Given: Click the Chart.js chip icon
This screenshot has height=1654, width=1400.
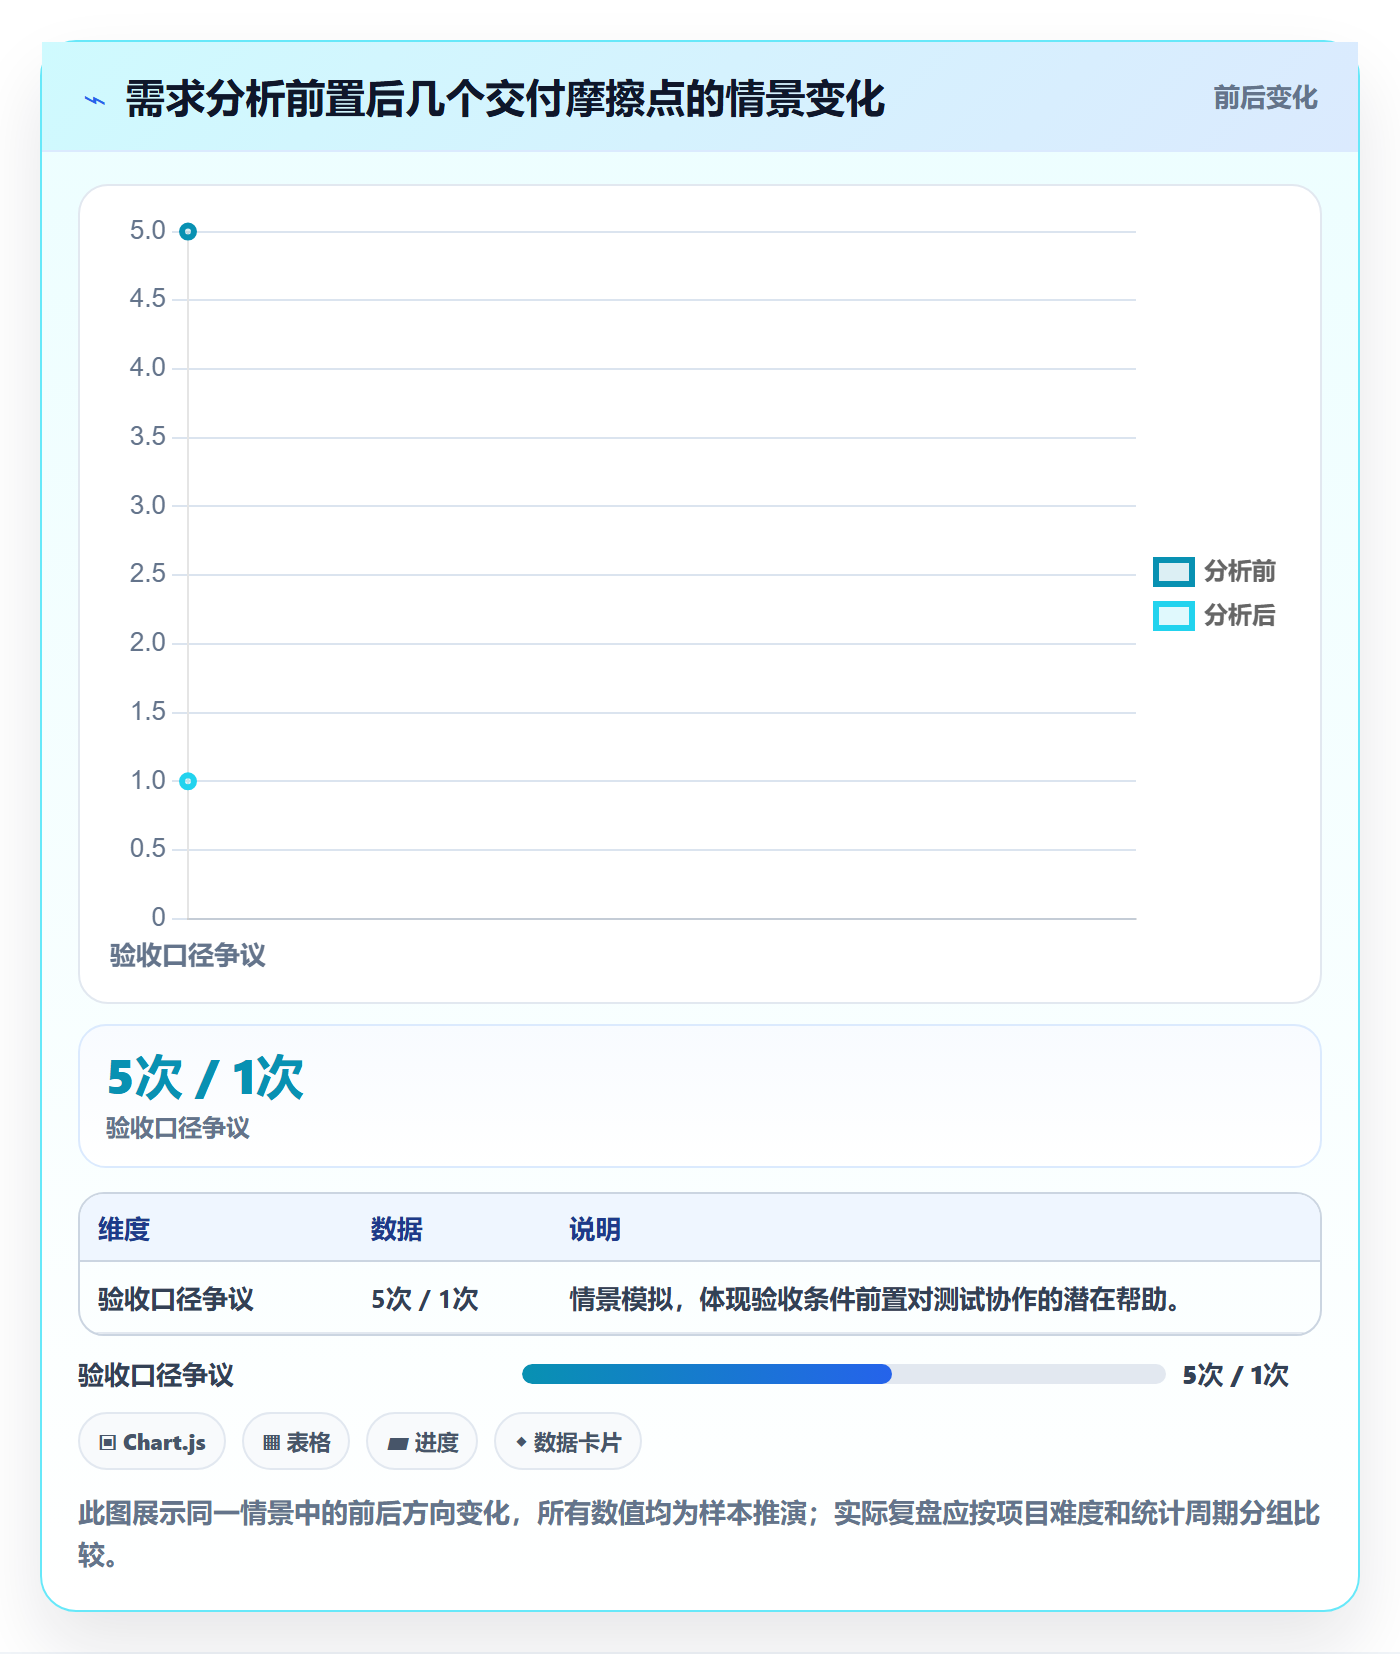Looking at the screenshot, I should point(108,1442).
